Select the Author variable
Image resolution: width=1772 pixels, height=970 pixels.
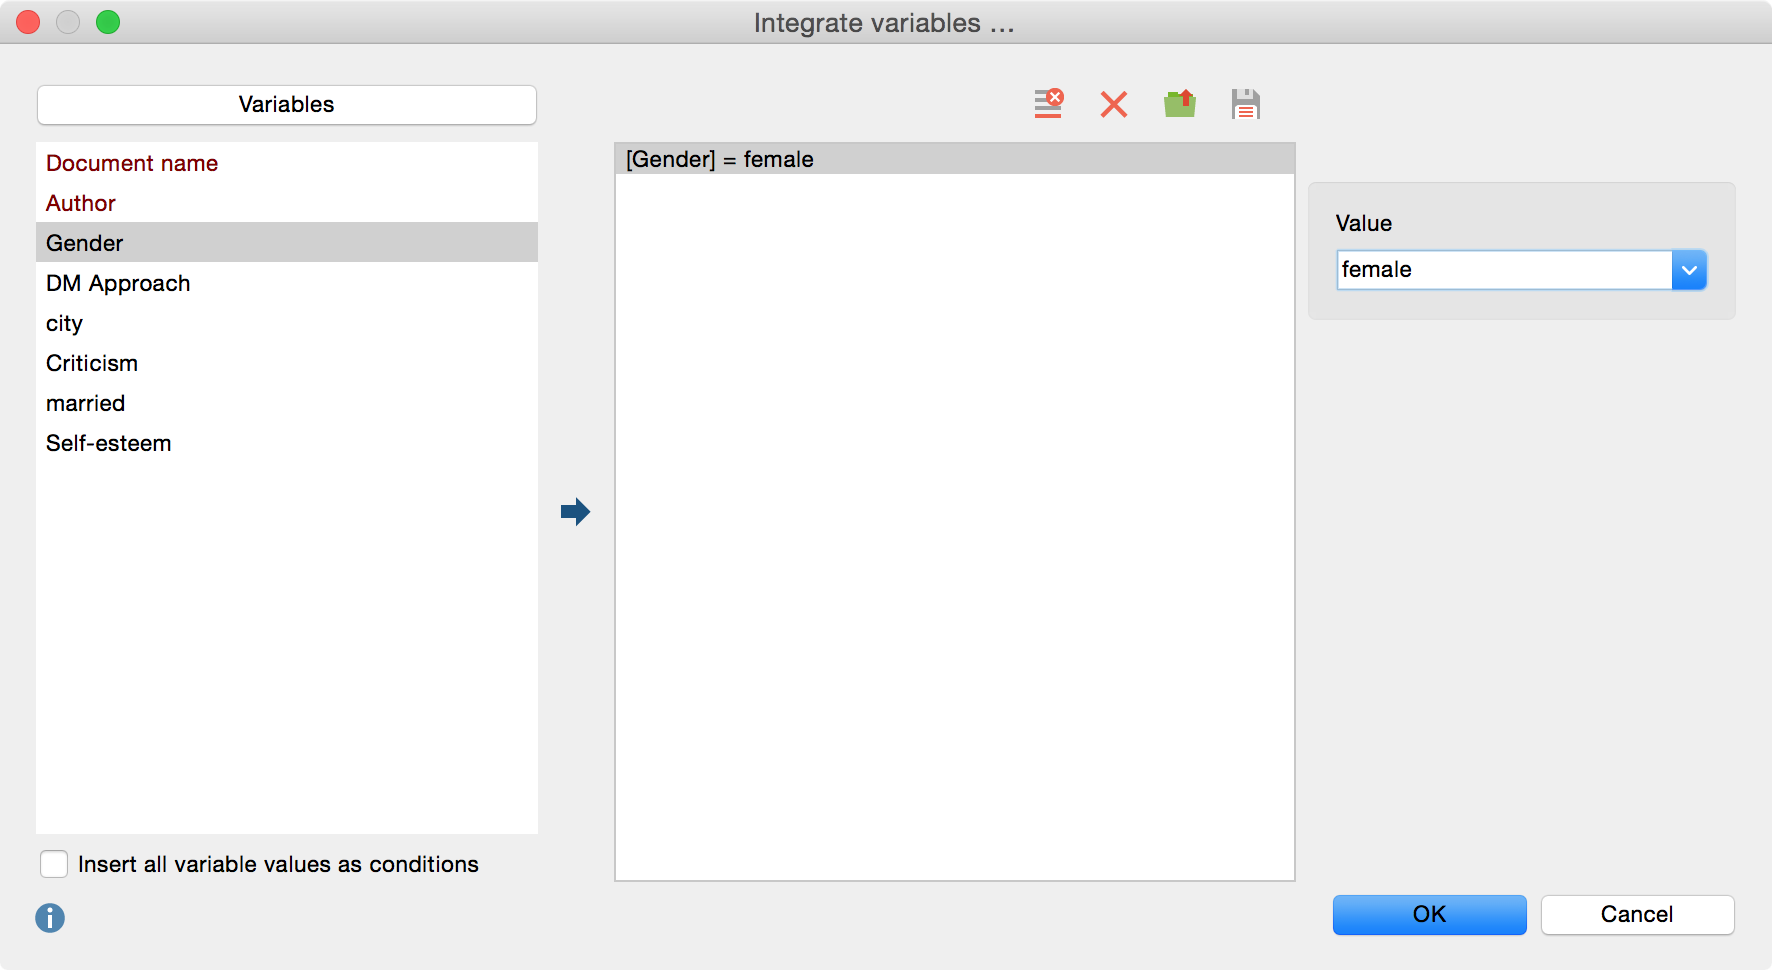click(x=81, y=203)
